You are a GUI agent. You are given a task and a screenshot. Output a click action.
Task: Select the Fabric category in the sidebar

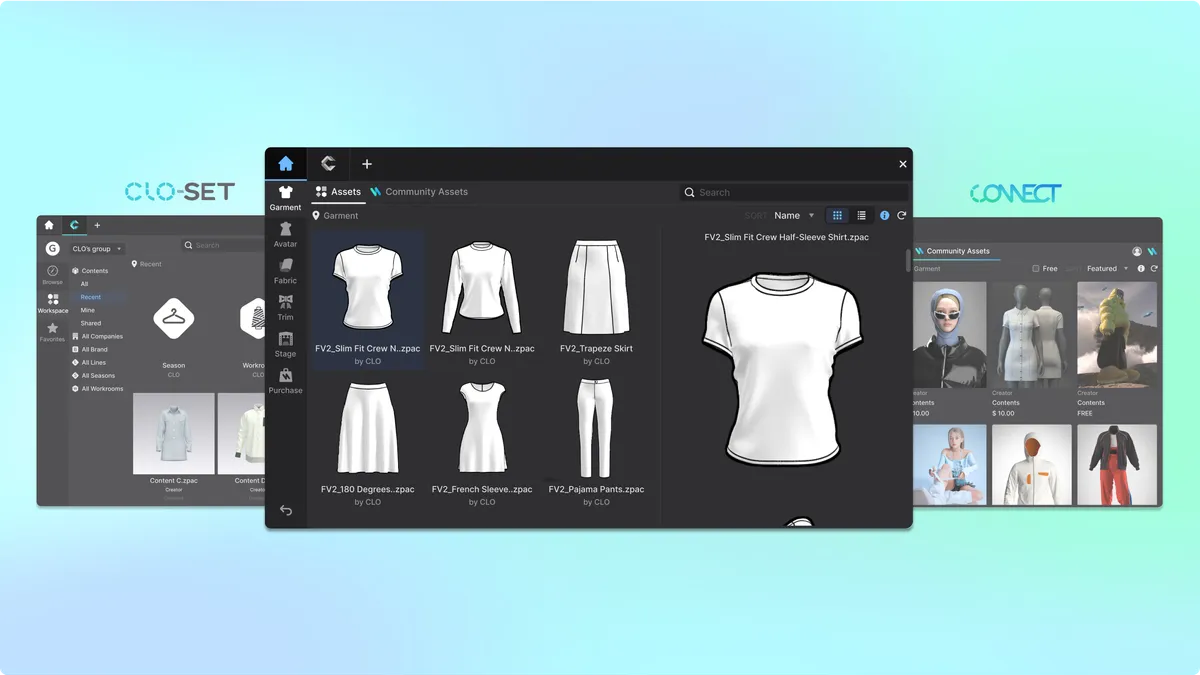pyautogui.click(x=285, y=270)
